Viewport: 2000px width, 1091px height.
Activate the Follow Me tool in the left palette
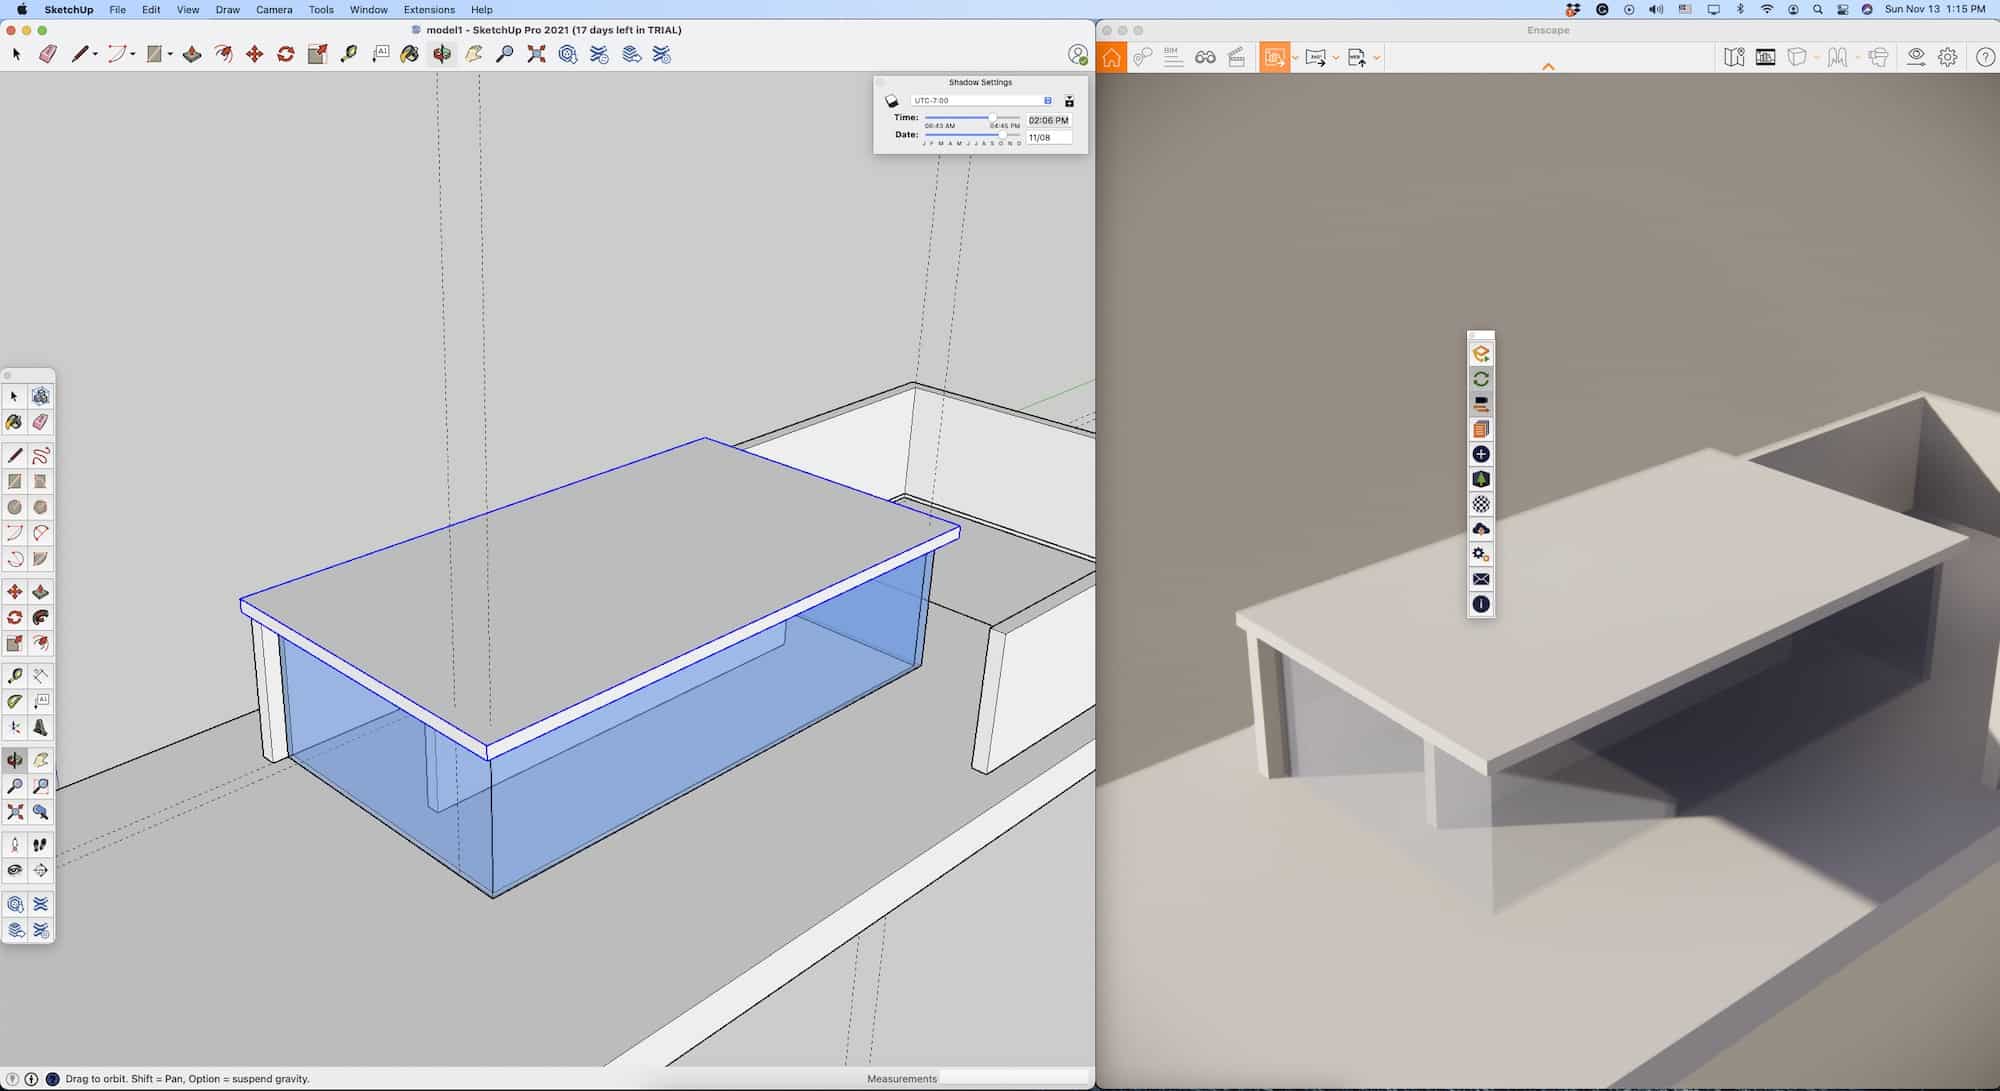tap(40, 617)
